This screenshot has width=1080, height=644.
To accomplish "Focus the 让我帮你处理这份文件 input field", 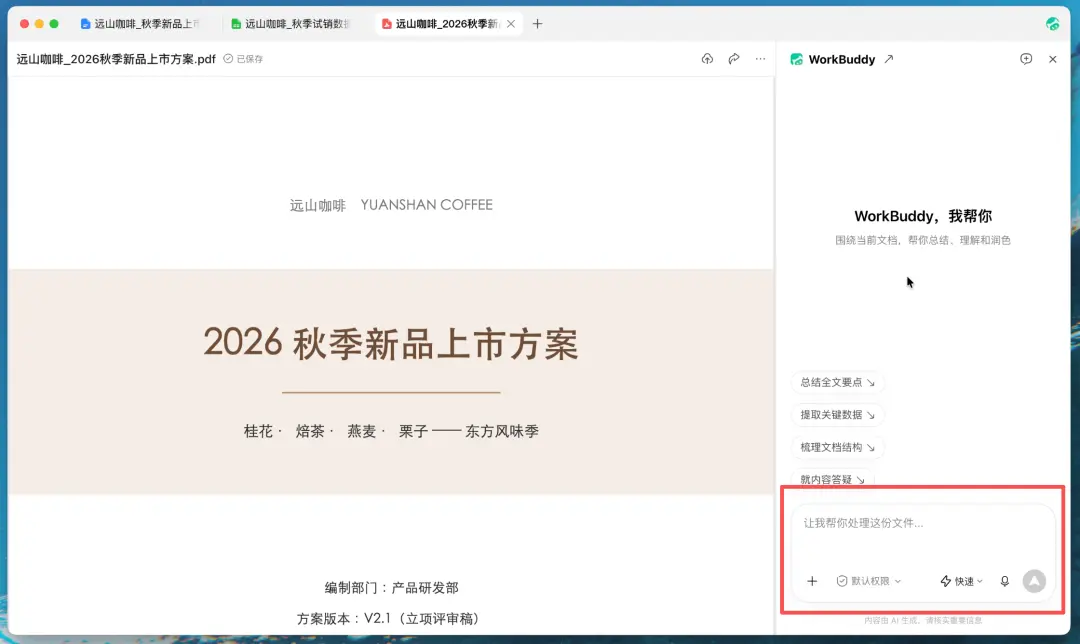I will click(x=922, y=523).
